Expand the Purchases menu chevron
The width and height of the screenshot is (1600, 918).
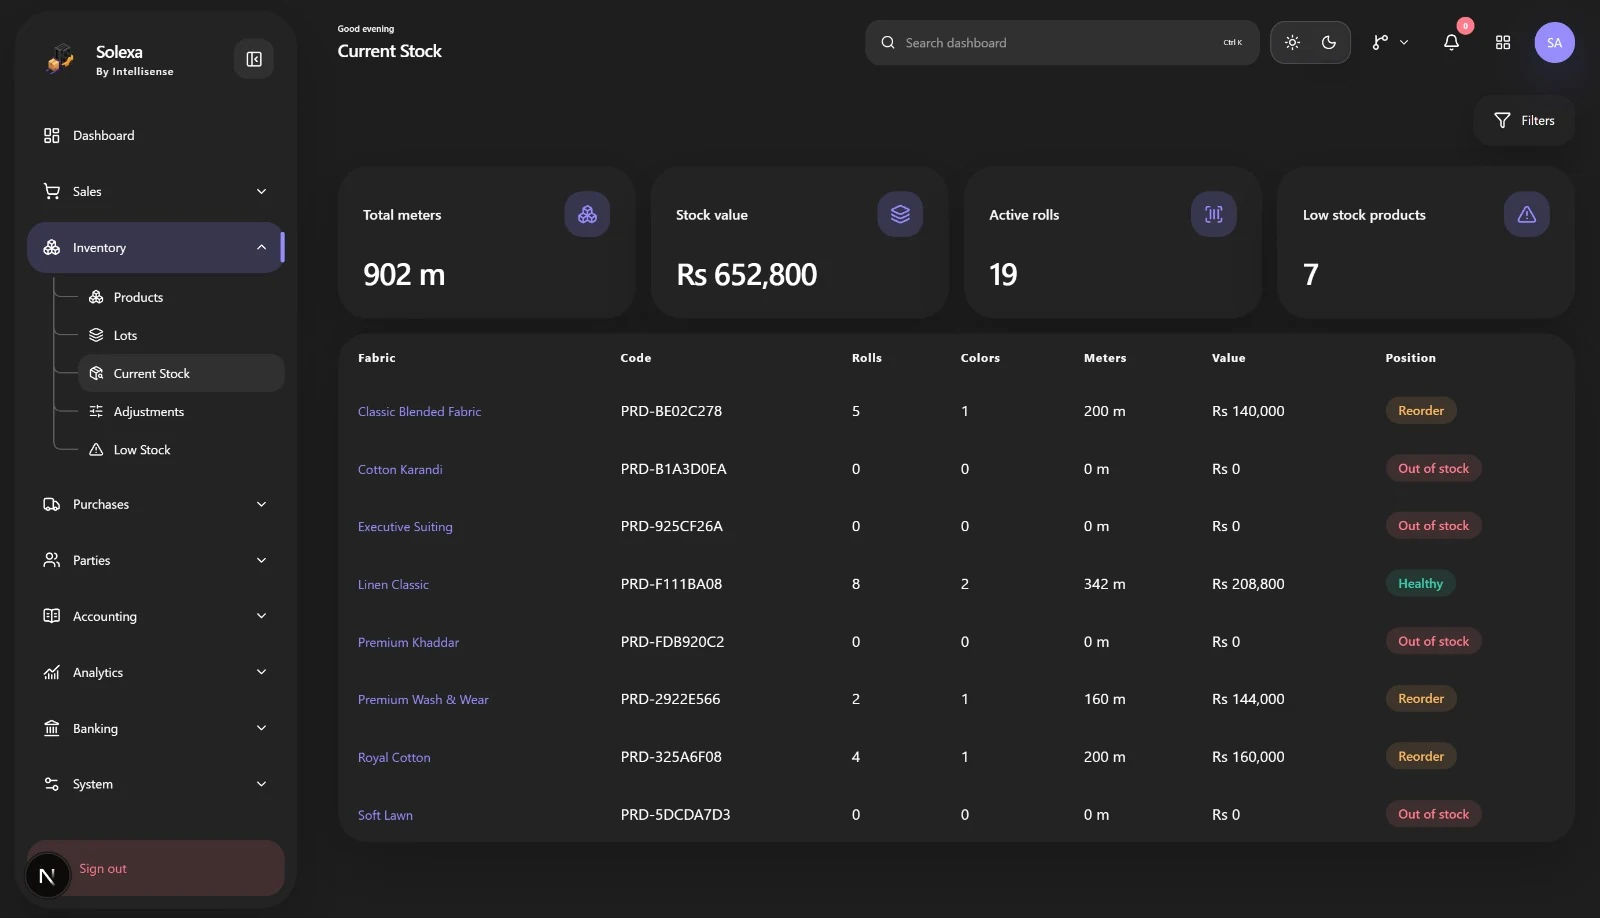pos(262,504)
